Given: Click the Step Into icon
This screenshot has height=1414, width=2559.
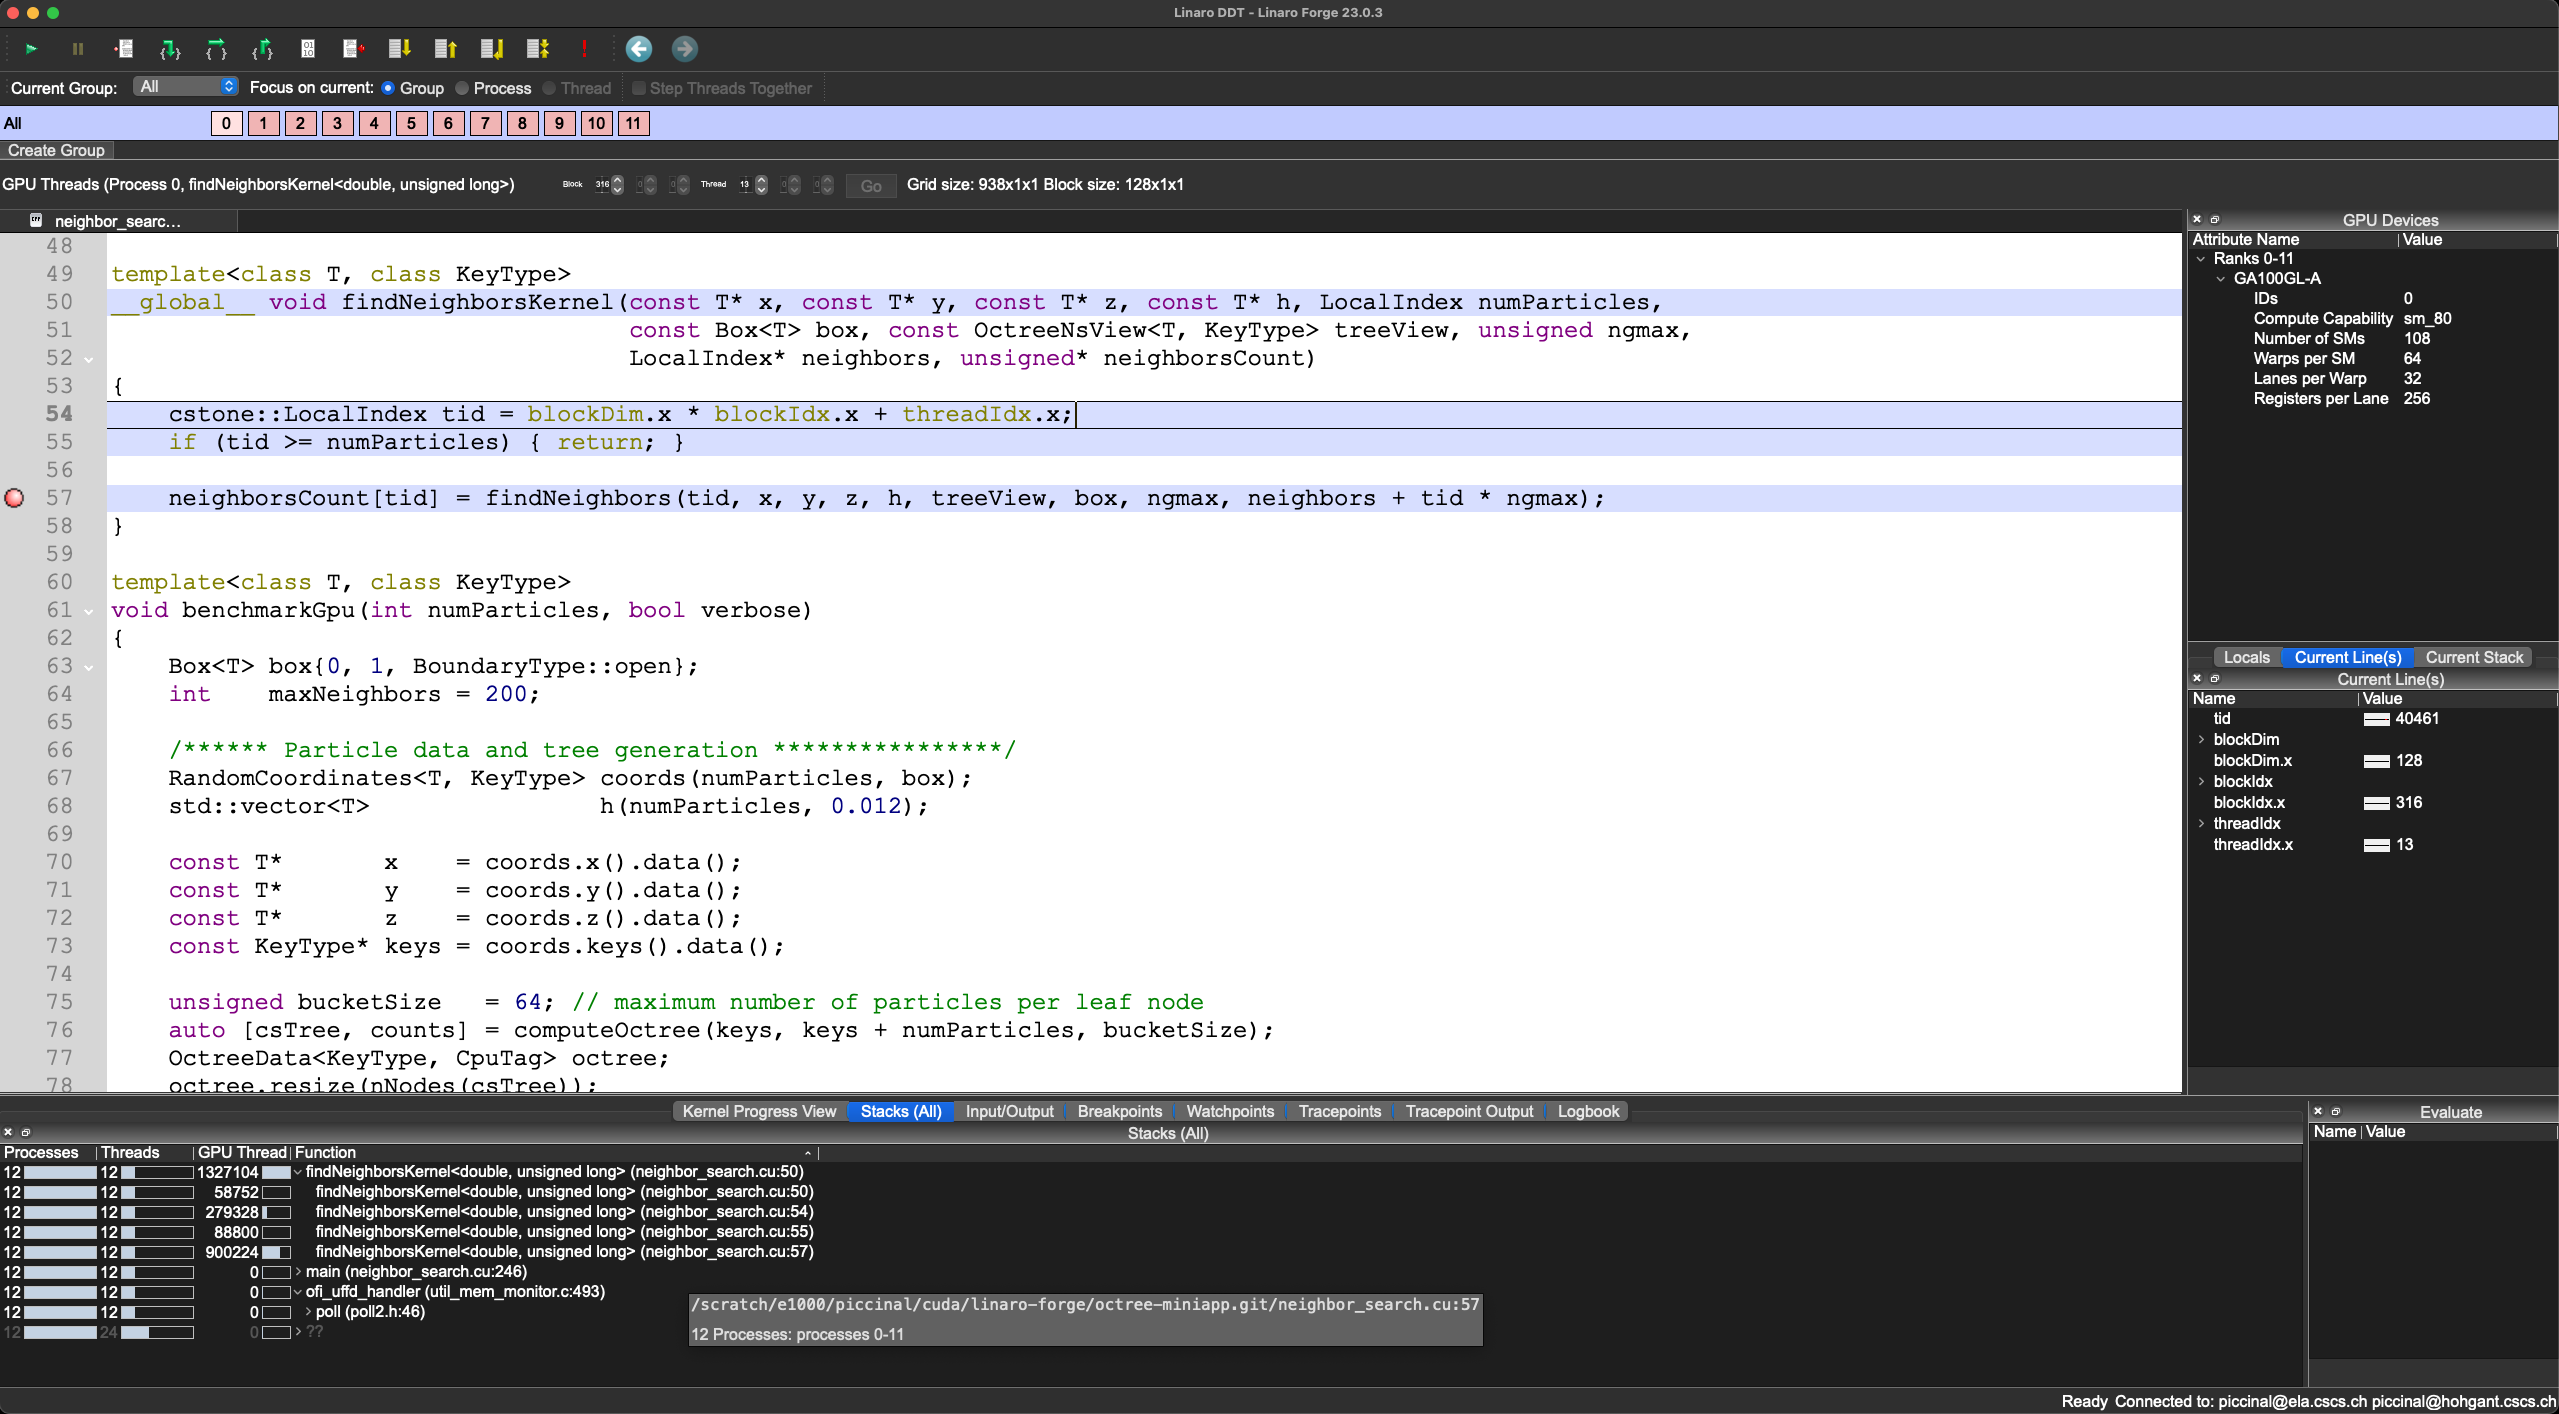Looking at the screenshot, I should (x=170, y=49).
